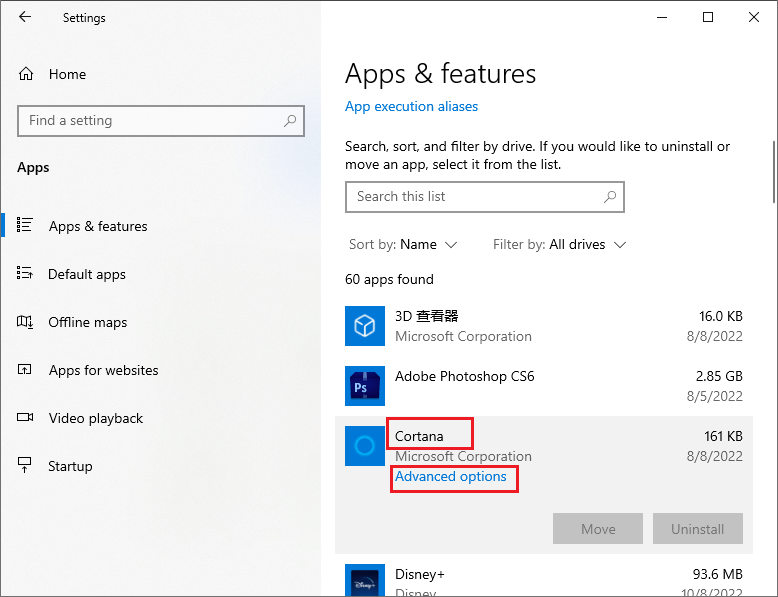Click the Apps & features sidebar icon
The image size is (778, 597).
click(25, 225)
